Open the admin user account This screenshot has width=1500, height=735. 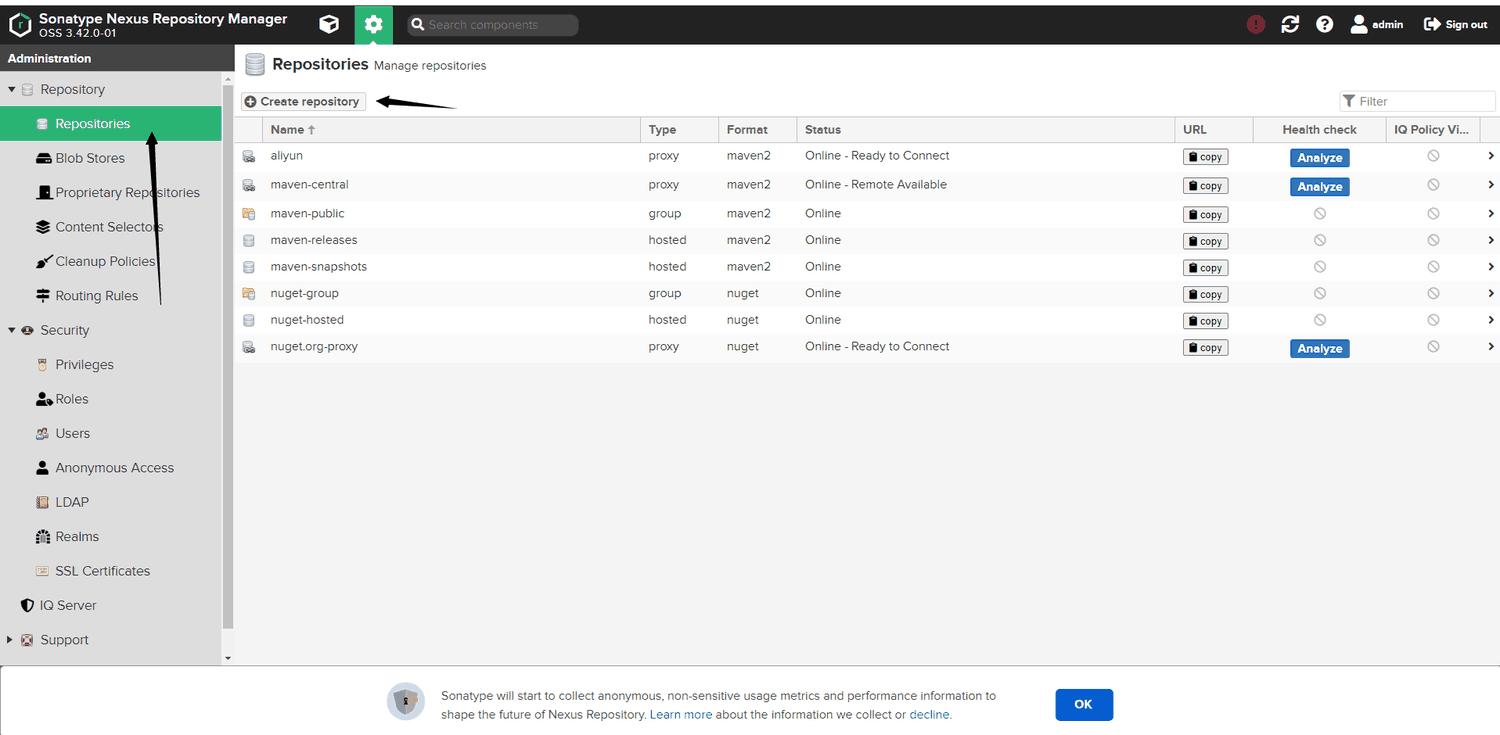click(x=1377, y=24)
